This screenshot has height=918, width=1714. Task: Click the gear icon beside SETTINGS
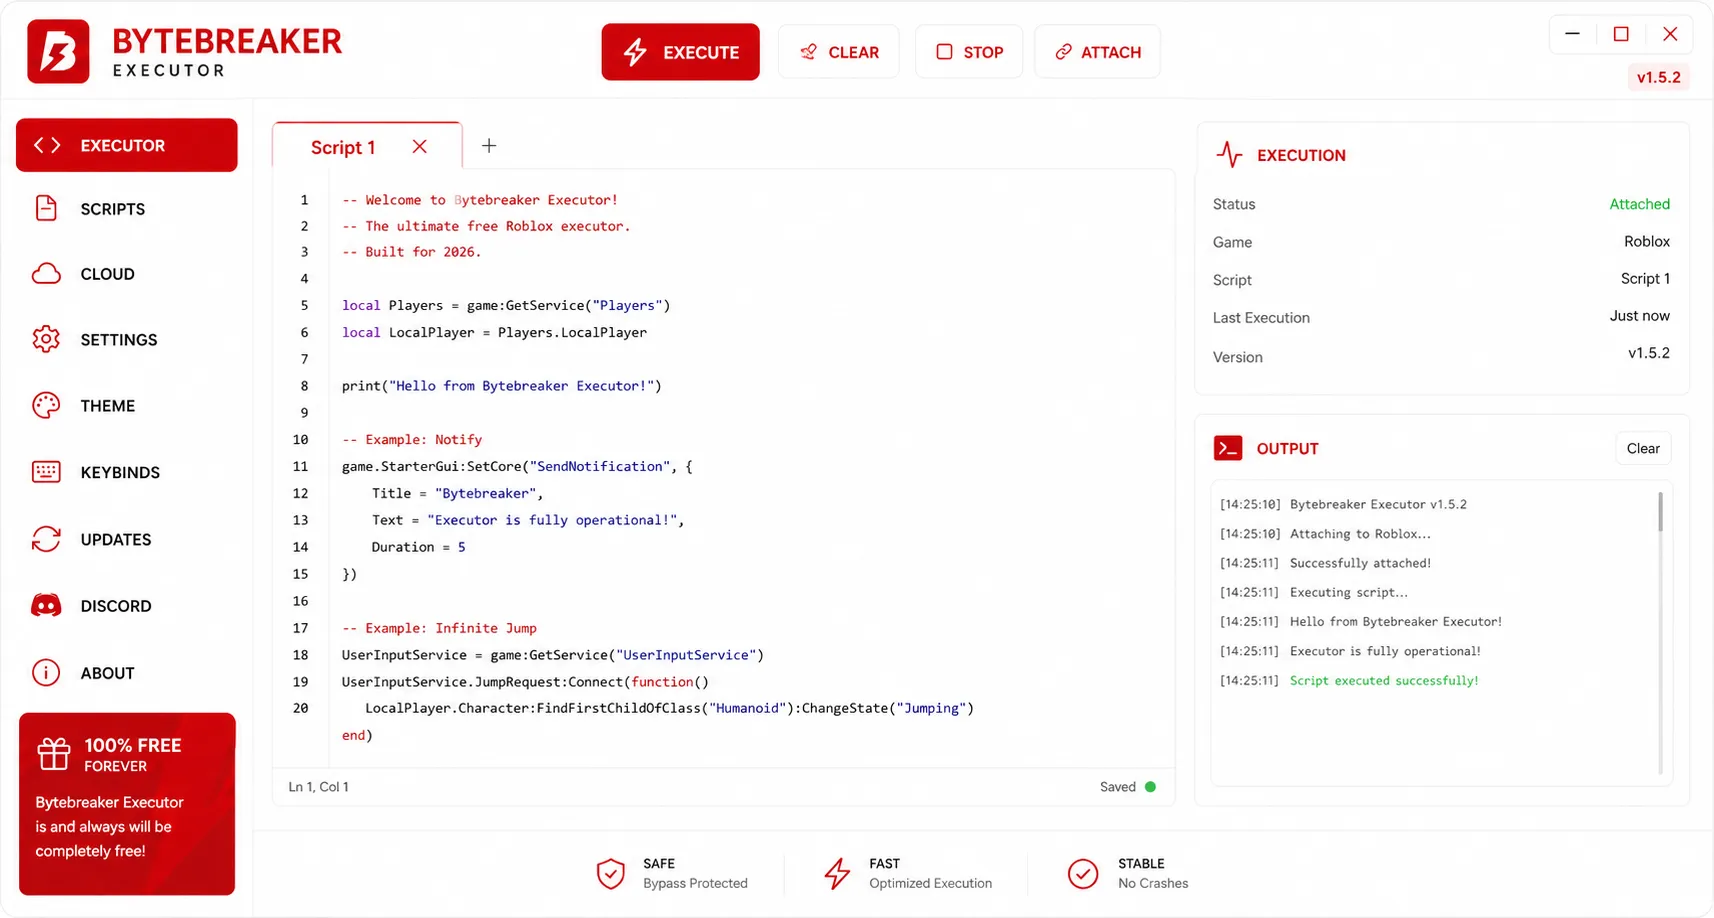pos(46,339)
